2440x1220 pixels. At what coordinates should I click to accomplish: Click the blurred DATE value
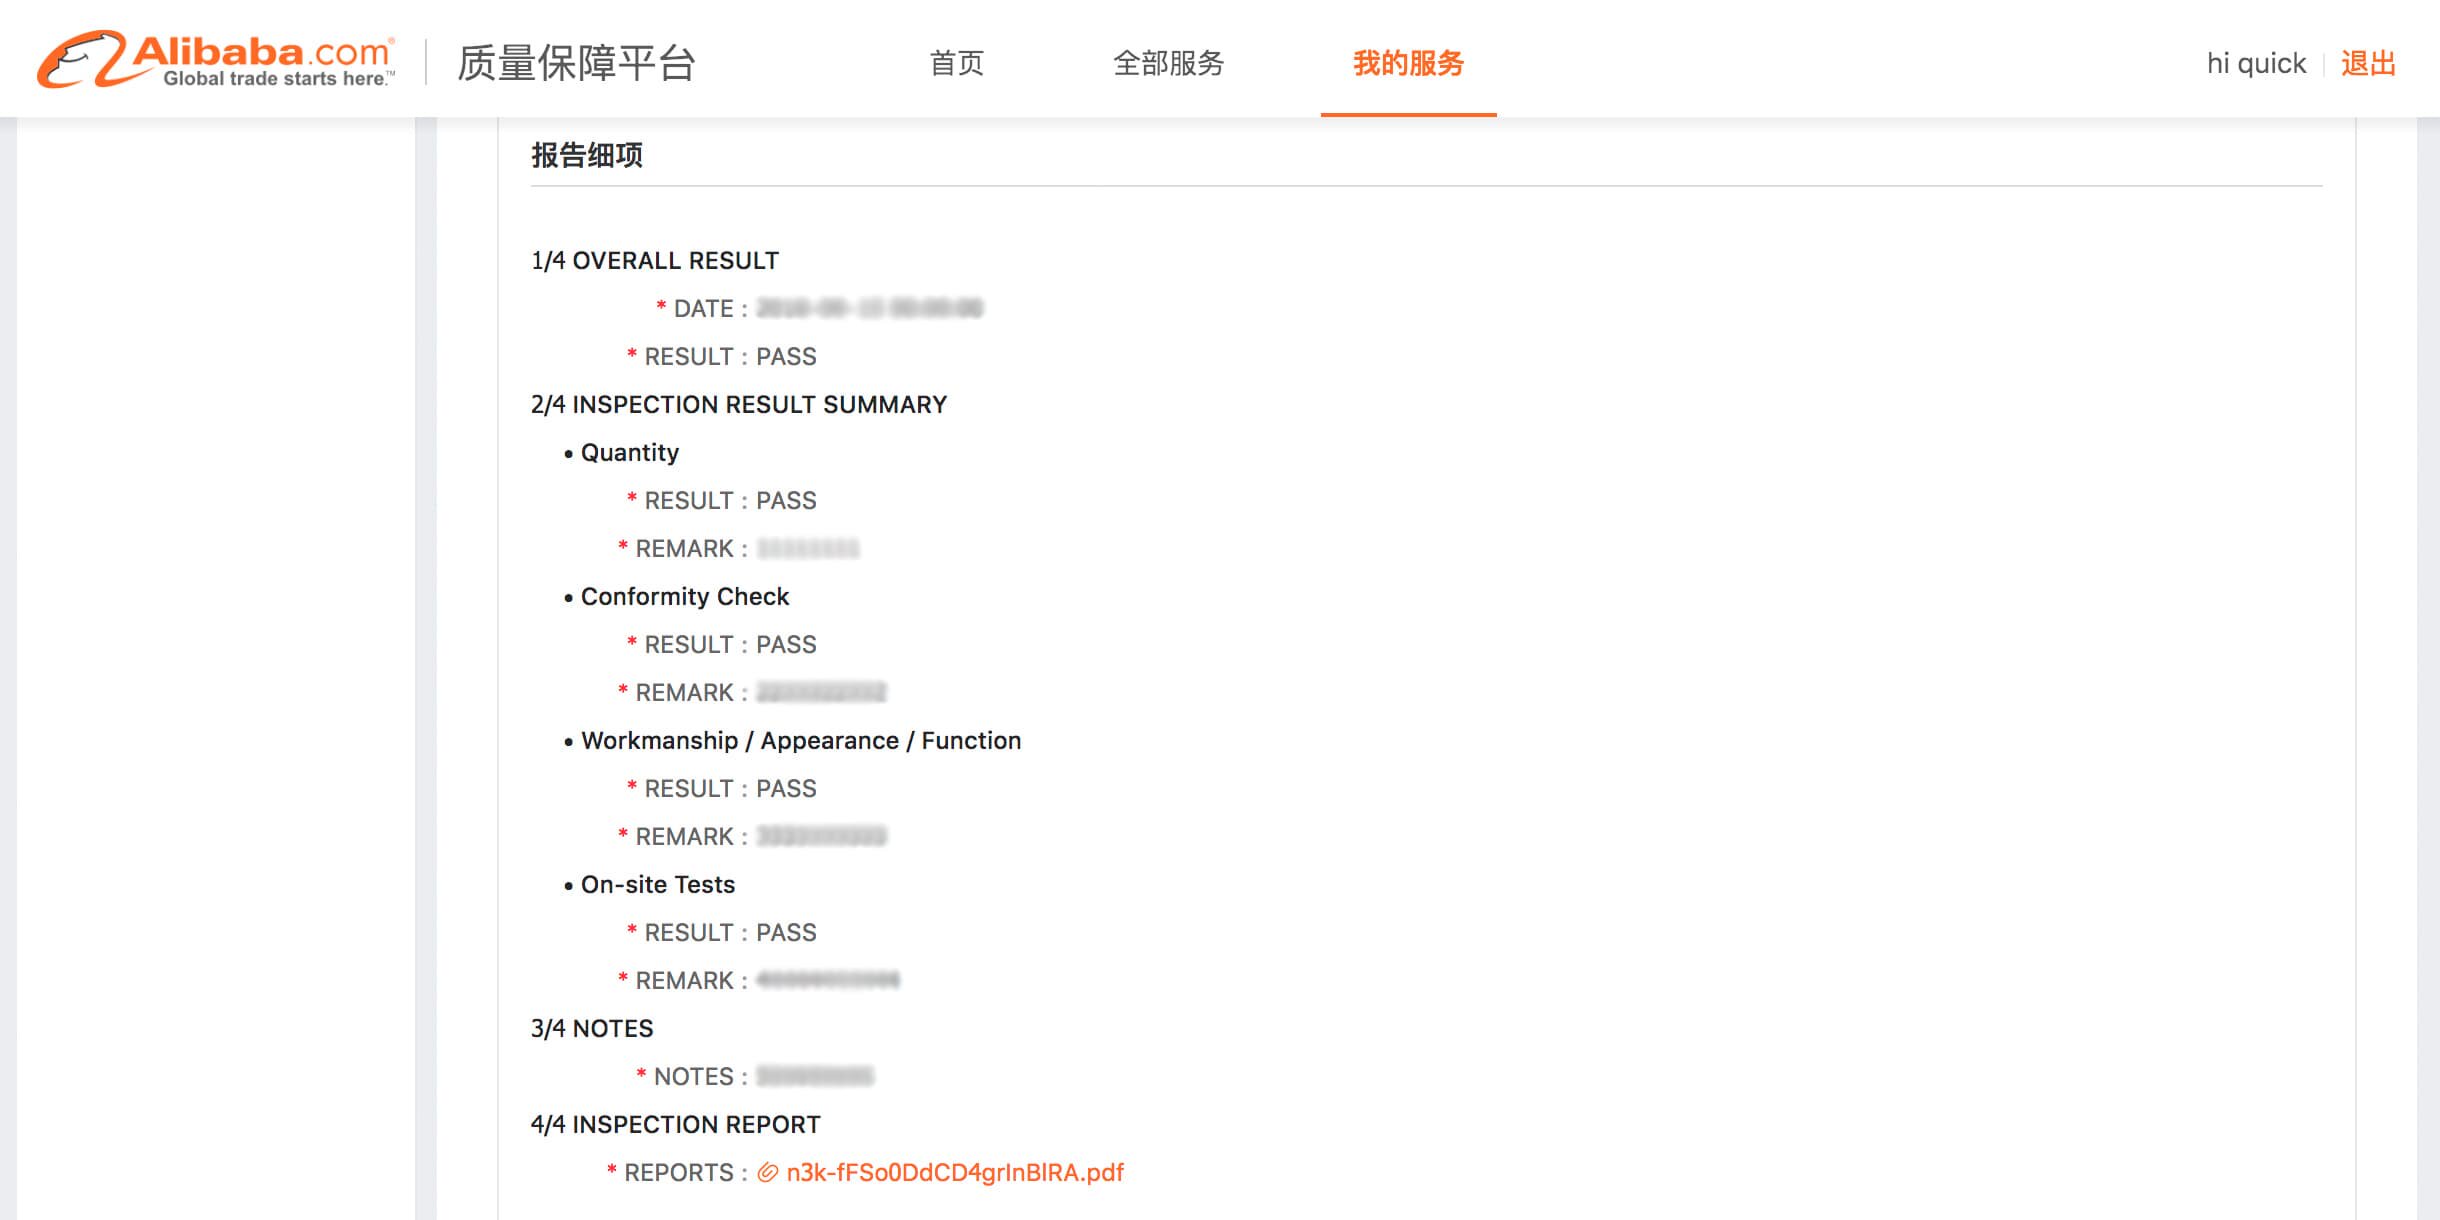pyautogui.click(x=869, y=309)
